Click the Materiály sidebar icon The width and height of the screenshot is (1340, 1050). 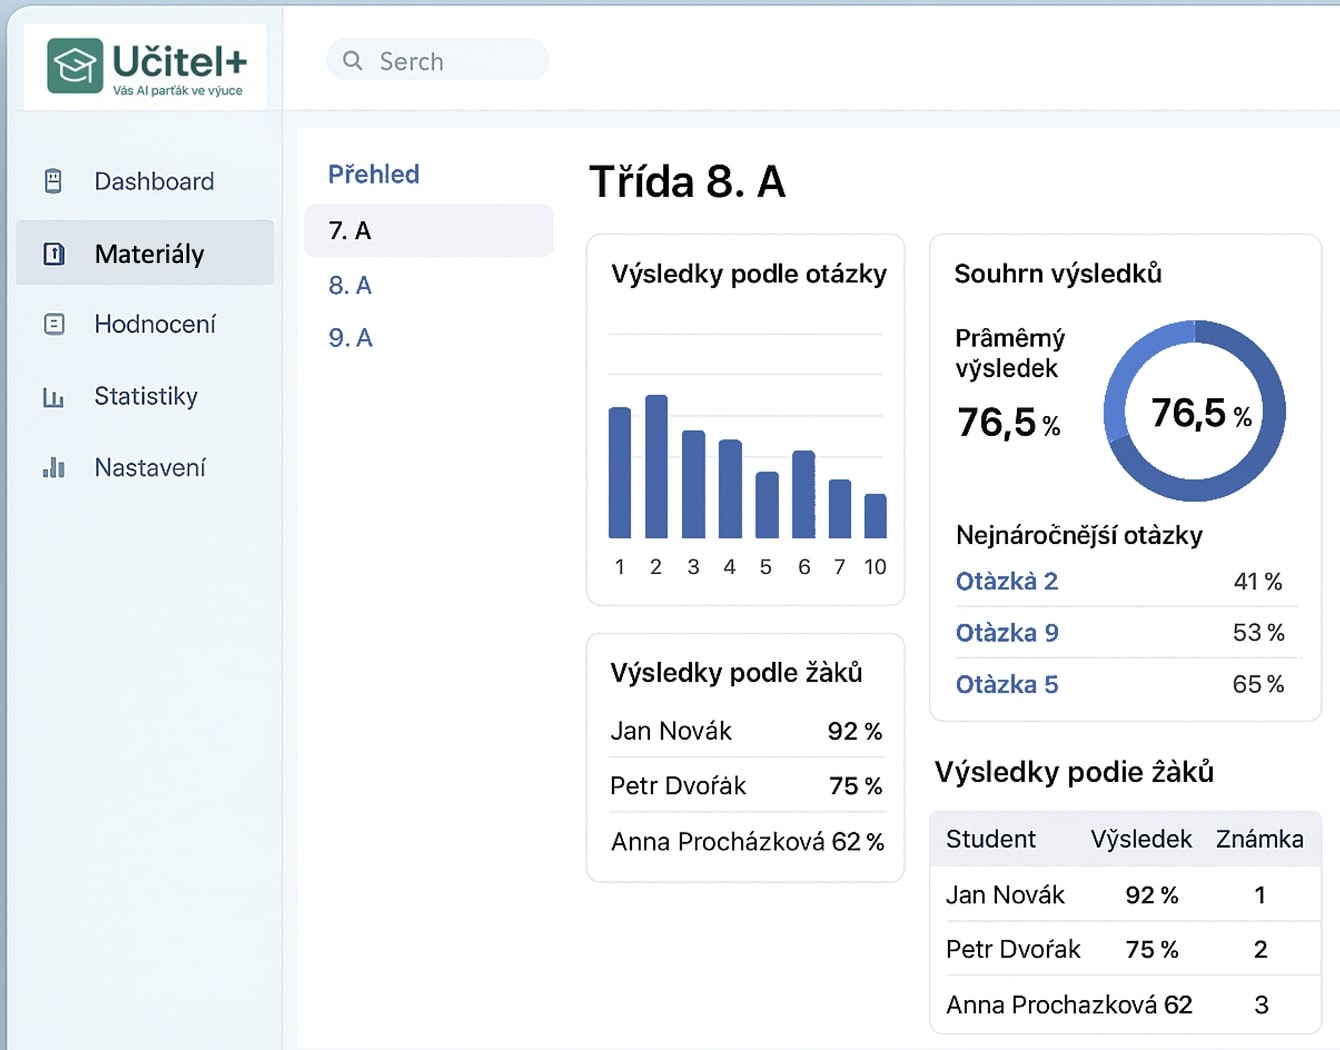coord(54,254)
